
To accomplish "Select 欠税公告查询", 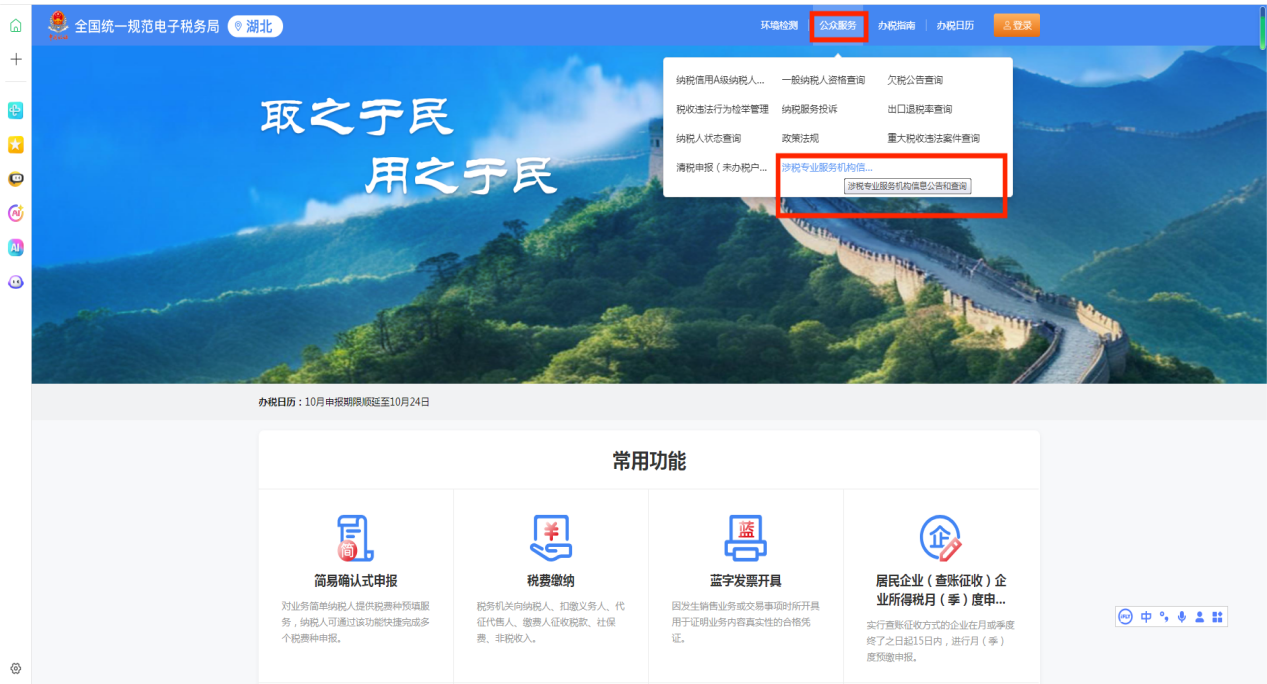I will click(915, 80).
